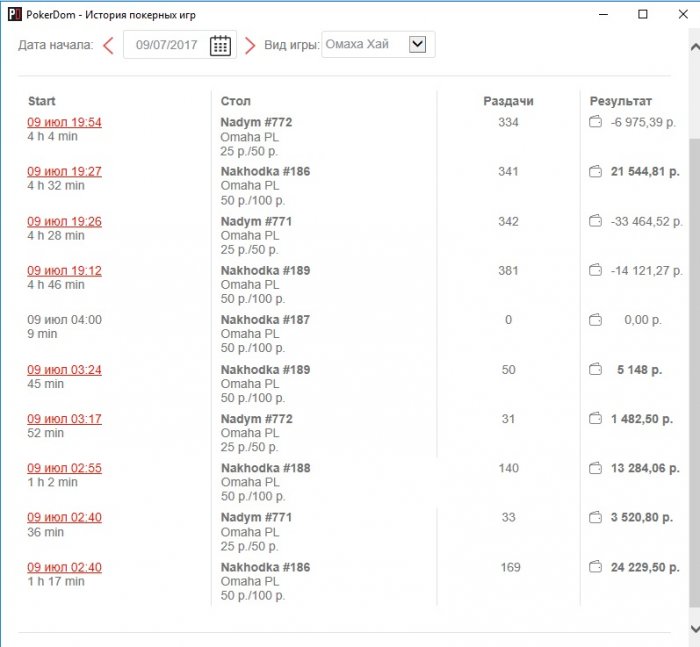Click wallet icon next to 3 520,80 р.
The width and height of the screenshot is (700, 647).
click(x=595, y=517)
